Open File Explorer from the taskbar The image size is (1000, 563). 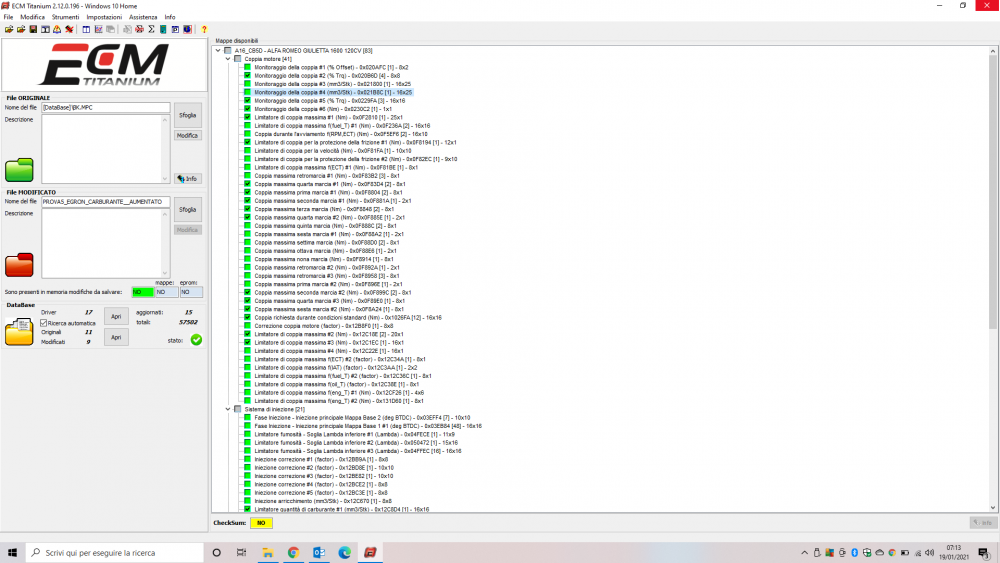[x=268, y=553]
